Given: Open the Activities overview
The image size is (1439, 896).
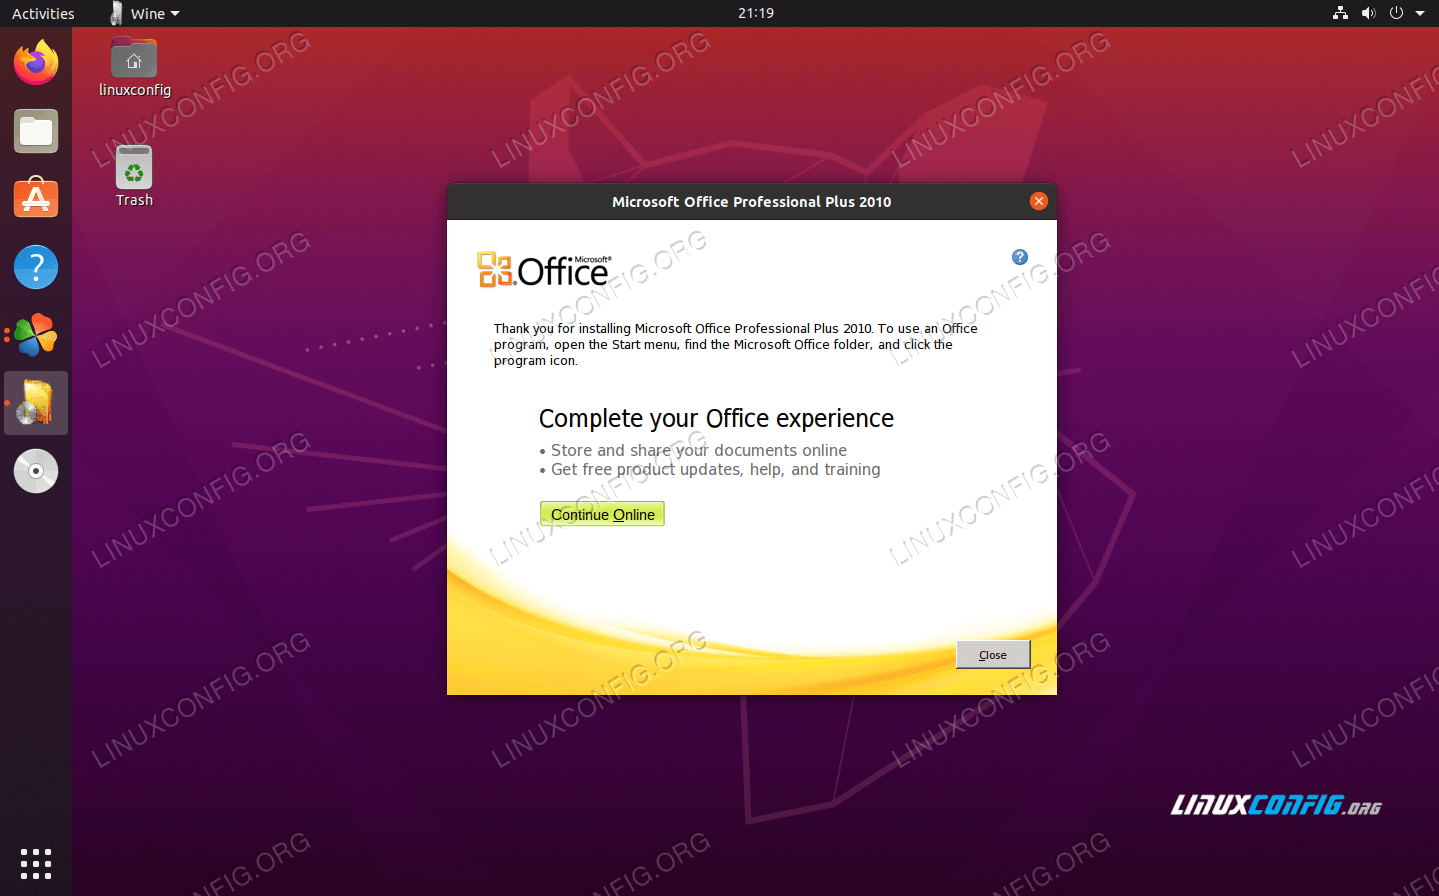Looking at the screenshot, I should (x=43, y=13).
